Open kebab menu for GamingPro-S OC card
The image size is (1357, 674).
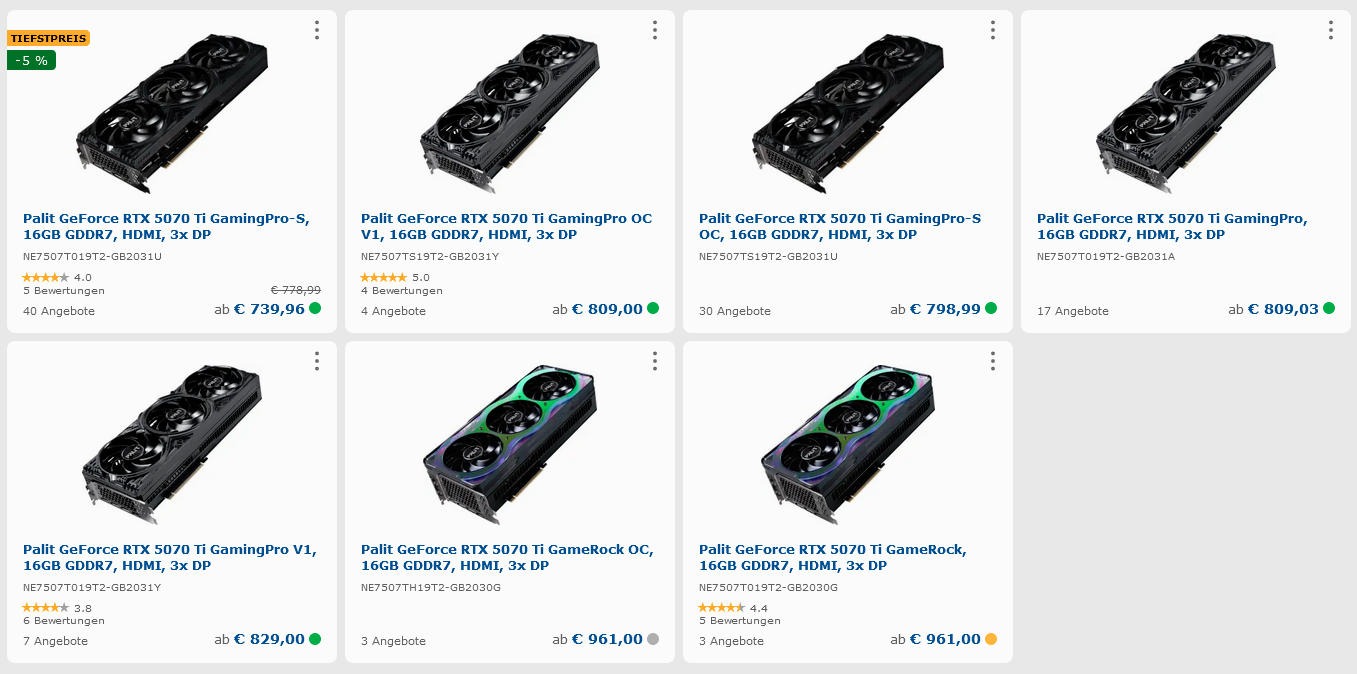pos(993,30)
